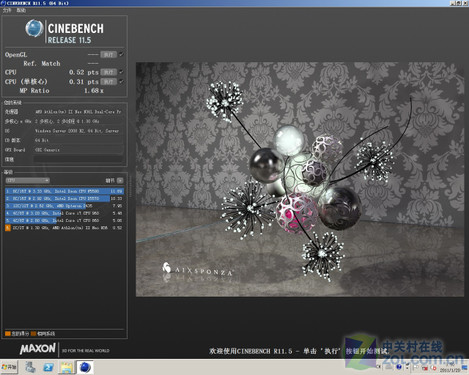Viewport: 469px width, 375px height.
Task: Open Windows Explorer folder icon on taskbar
Action: point(66,367)
